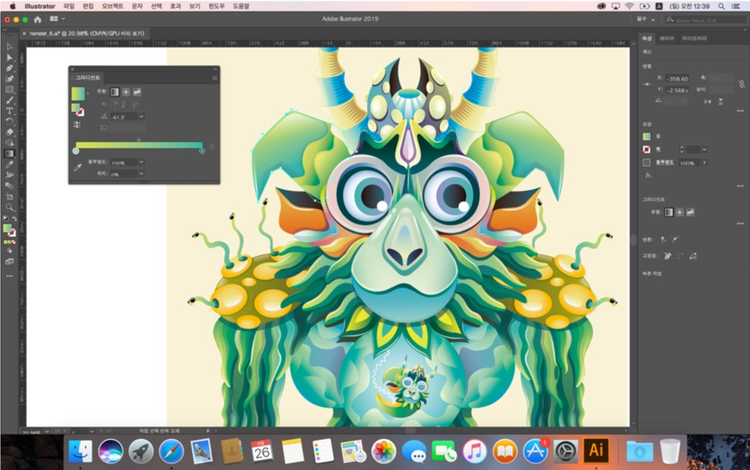Click the Adobe Stock search field
The width and height of the screenshot is (750, 470).
point(706,20)
